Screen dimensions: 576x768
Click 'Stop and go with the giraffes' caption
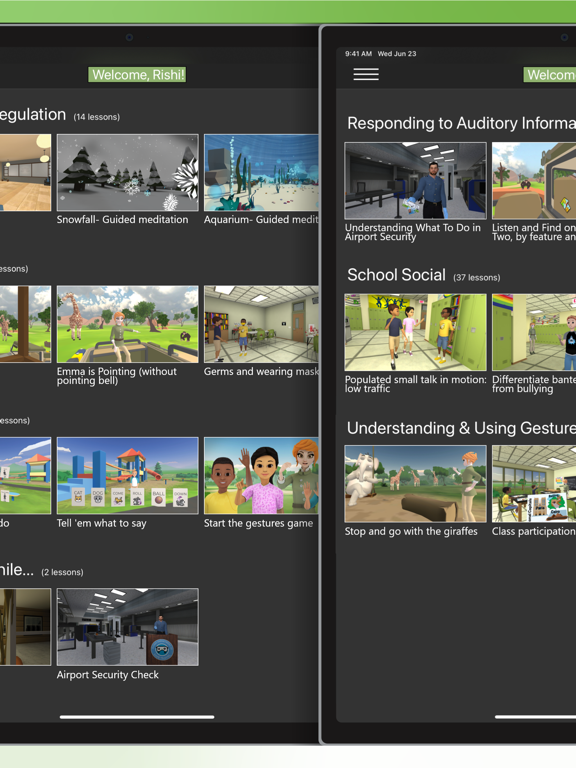pos(411,531)
